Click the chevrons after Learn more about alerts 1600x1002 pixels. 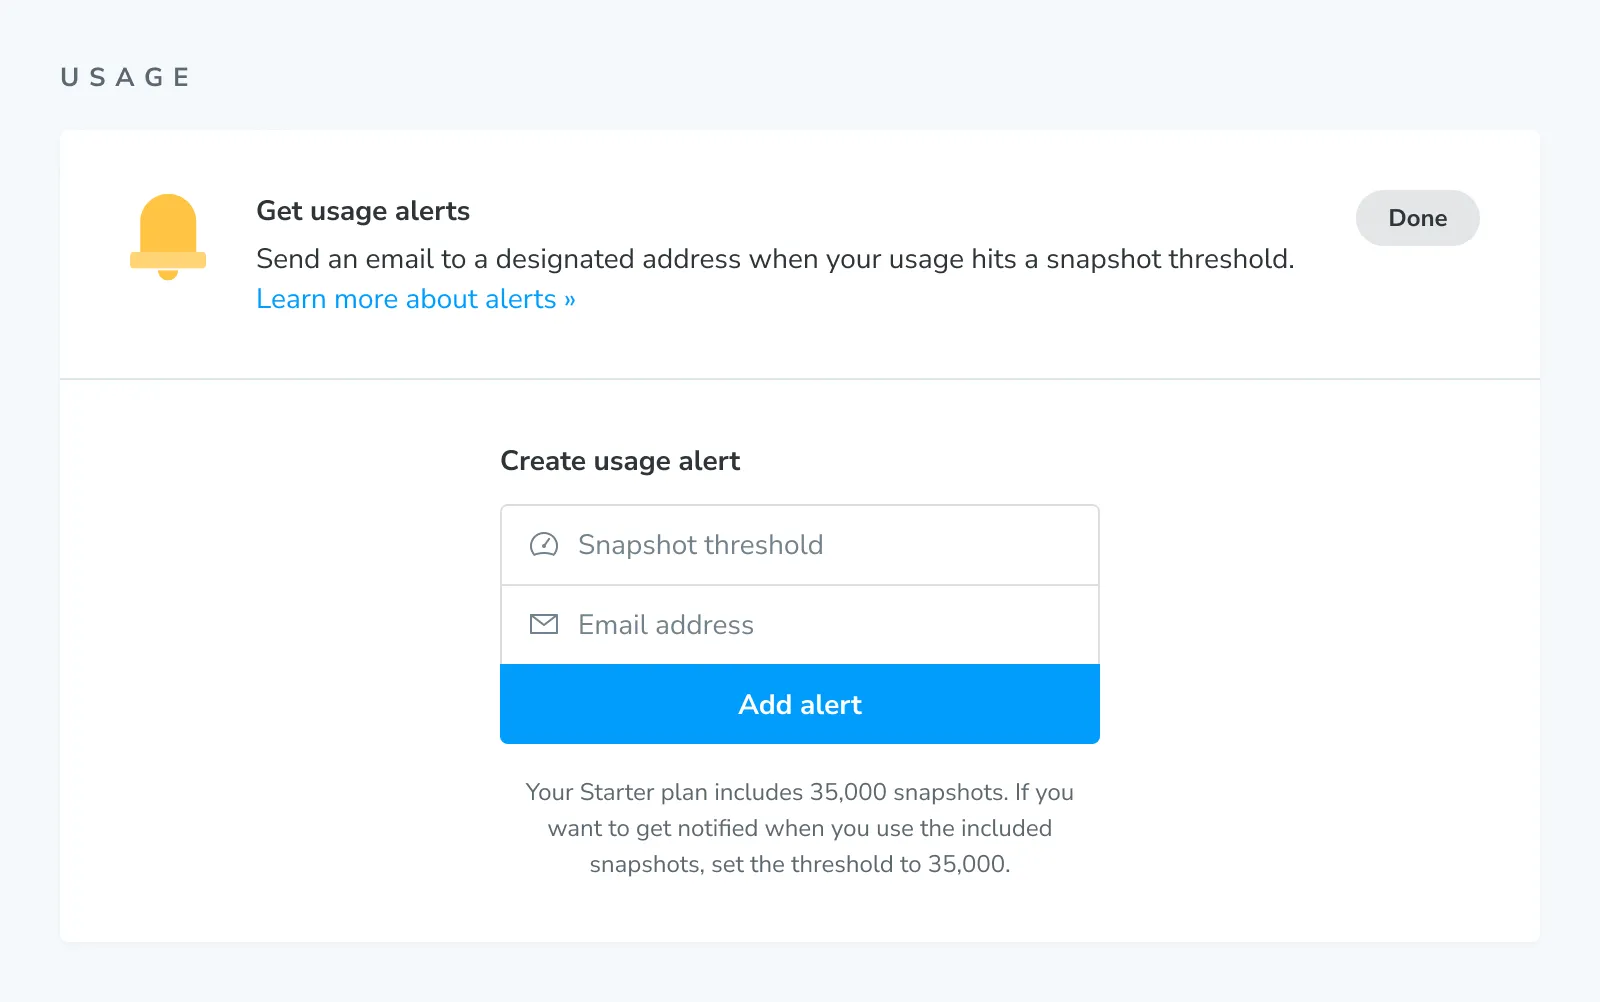tap(570, 298)
